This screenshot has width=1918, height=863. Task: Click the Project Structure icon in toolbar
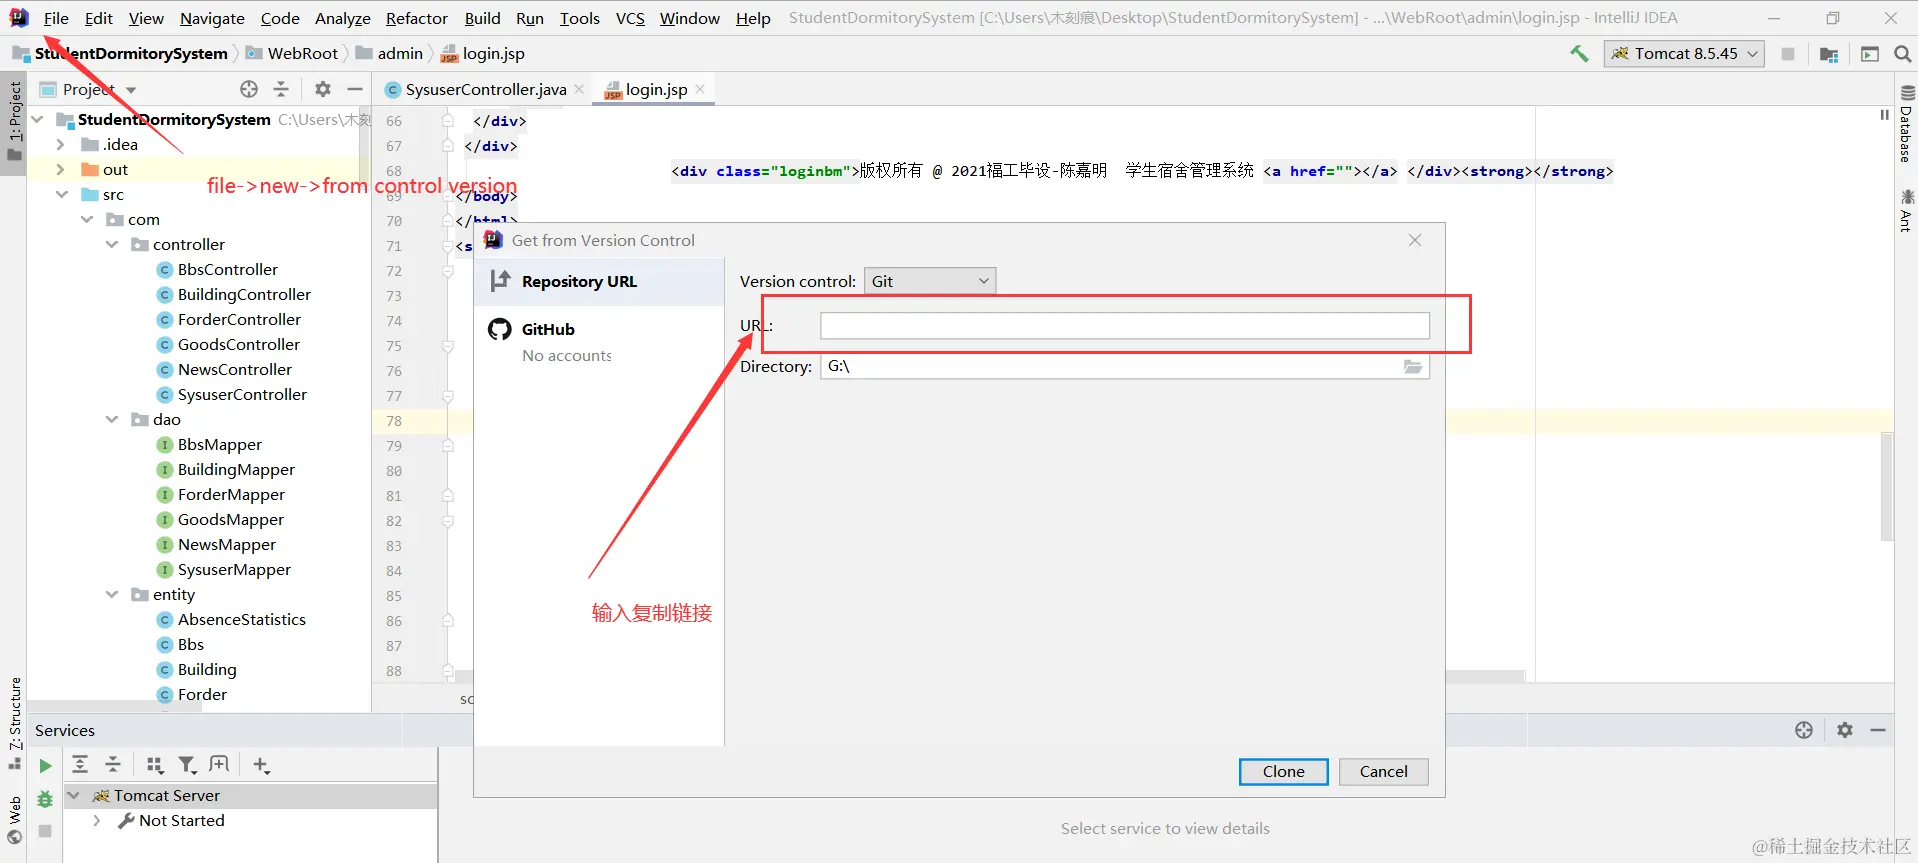(1829, 54)
